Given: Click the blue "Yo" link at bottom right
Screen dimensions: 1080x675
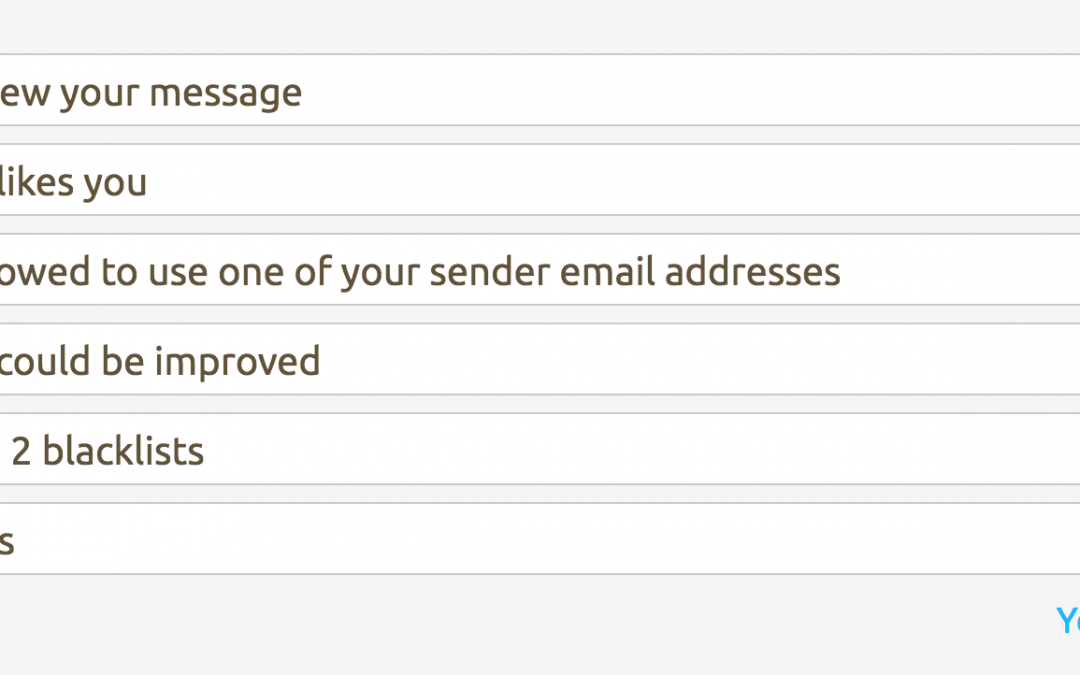Looking at the screenshot, I should tap(1068, 621).
